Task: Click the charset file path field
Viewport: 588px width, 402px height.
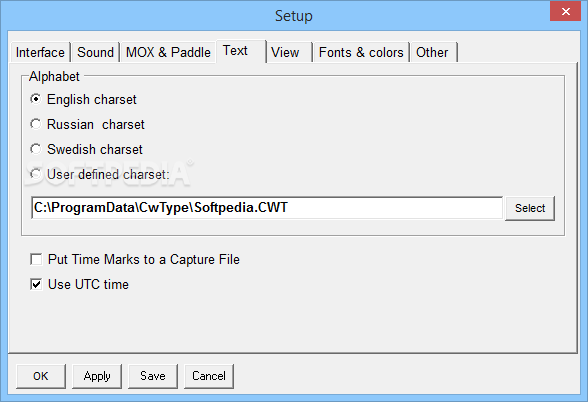Action: pyautogui.click(x=267, y=208)
